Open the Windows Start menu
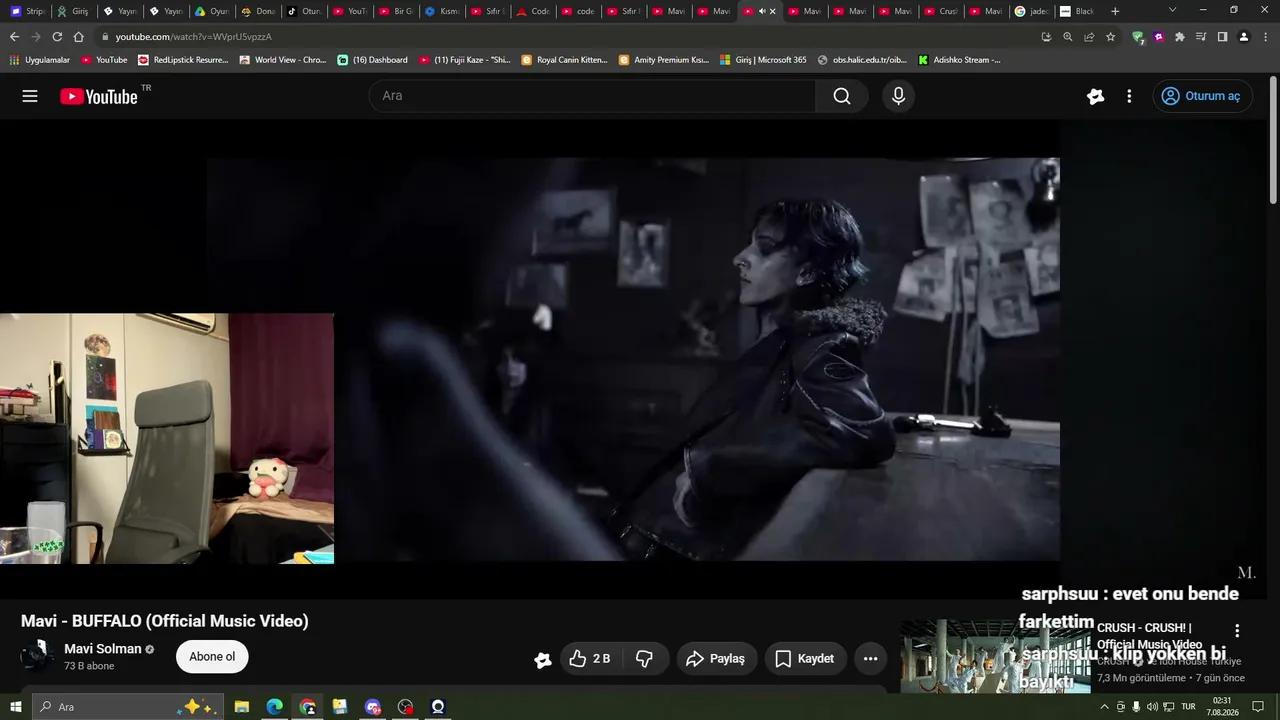1280x720 pixels. [16, 707]
